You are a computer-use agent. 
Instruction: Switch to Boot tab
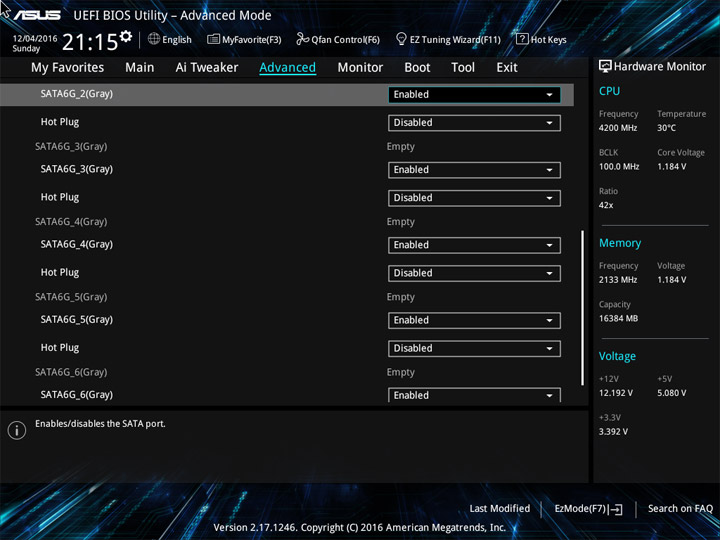click(417, 68)
